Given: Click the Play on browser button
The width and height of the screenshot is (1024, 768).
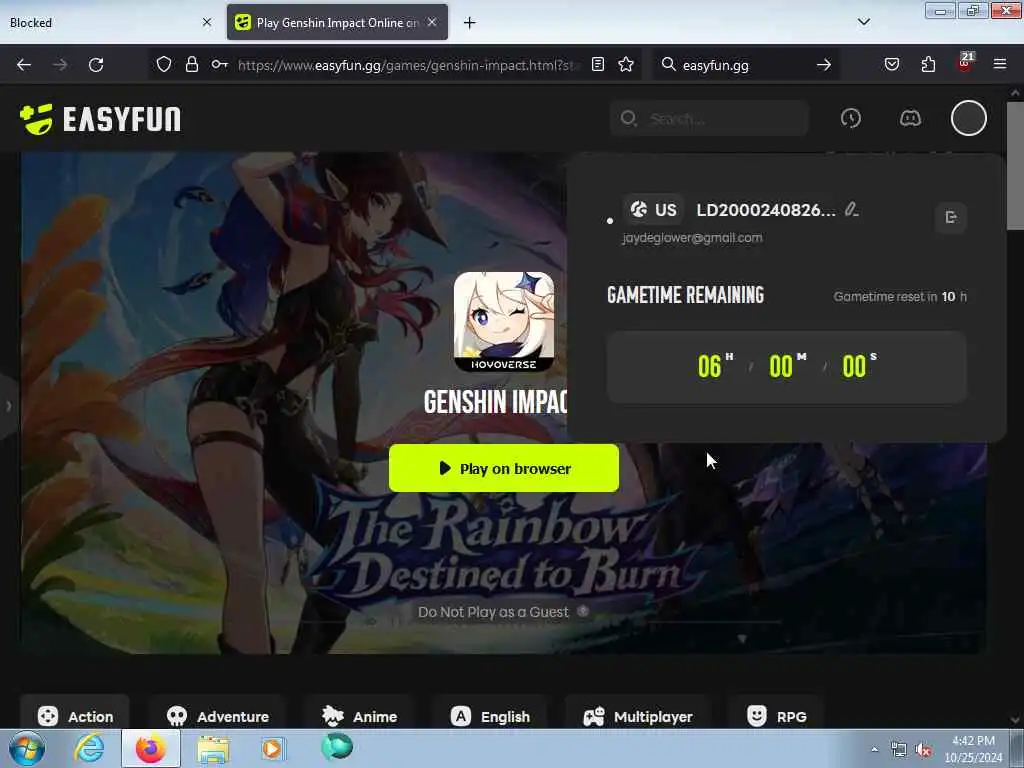Looking at the screenshot, I should (x=504, y=468).
